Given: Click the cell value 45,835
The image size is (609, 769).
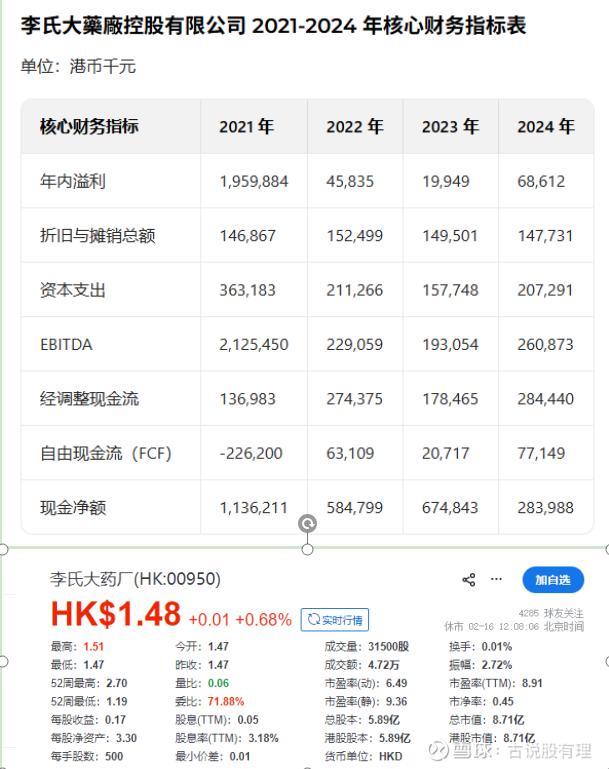Looking at the screenshot, I should pyautogui.click(x=350, y=182).
